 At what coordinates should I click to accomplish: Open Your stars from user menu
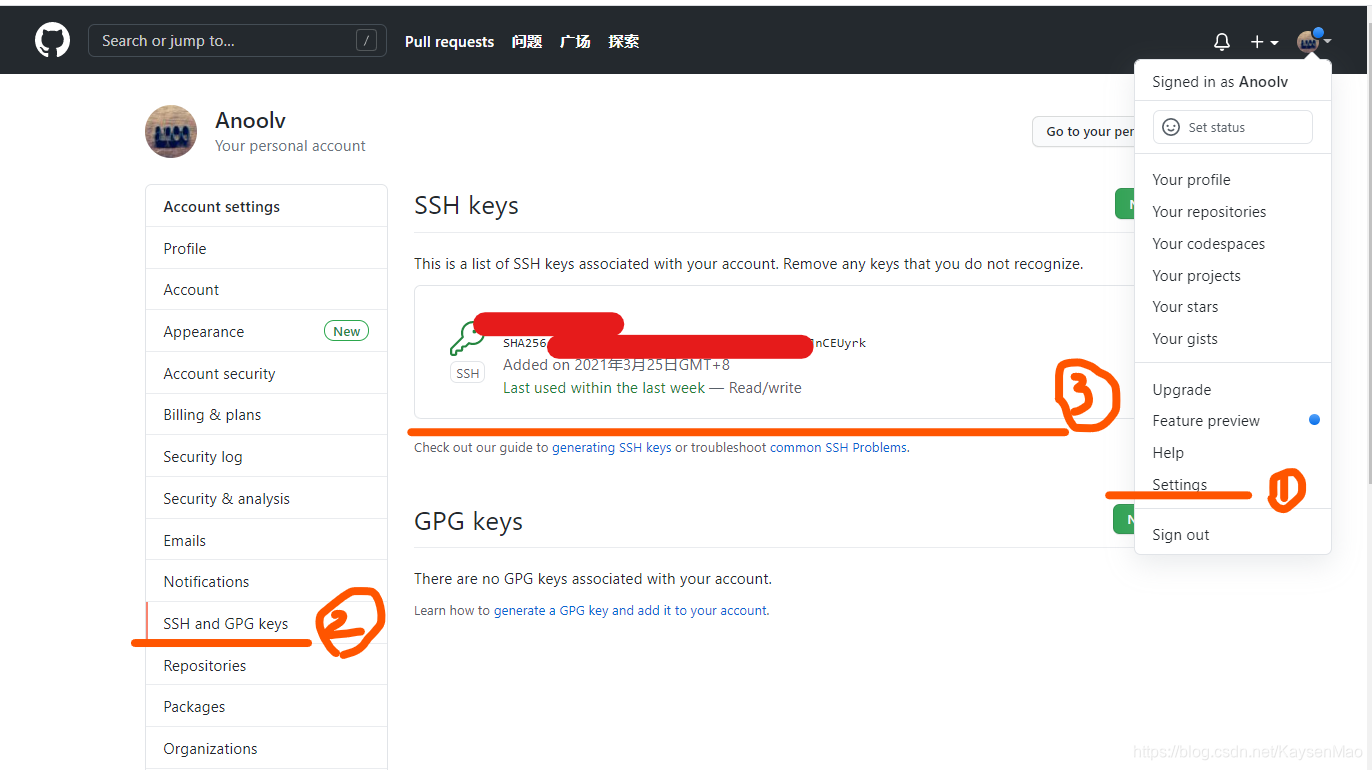[1232, 307]
